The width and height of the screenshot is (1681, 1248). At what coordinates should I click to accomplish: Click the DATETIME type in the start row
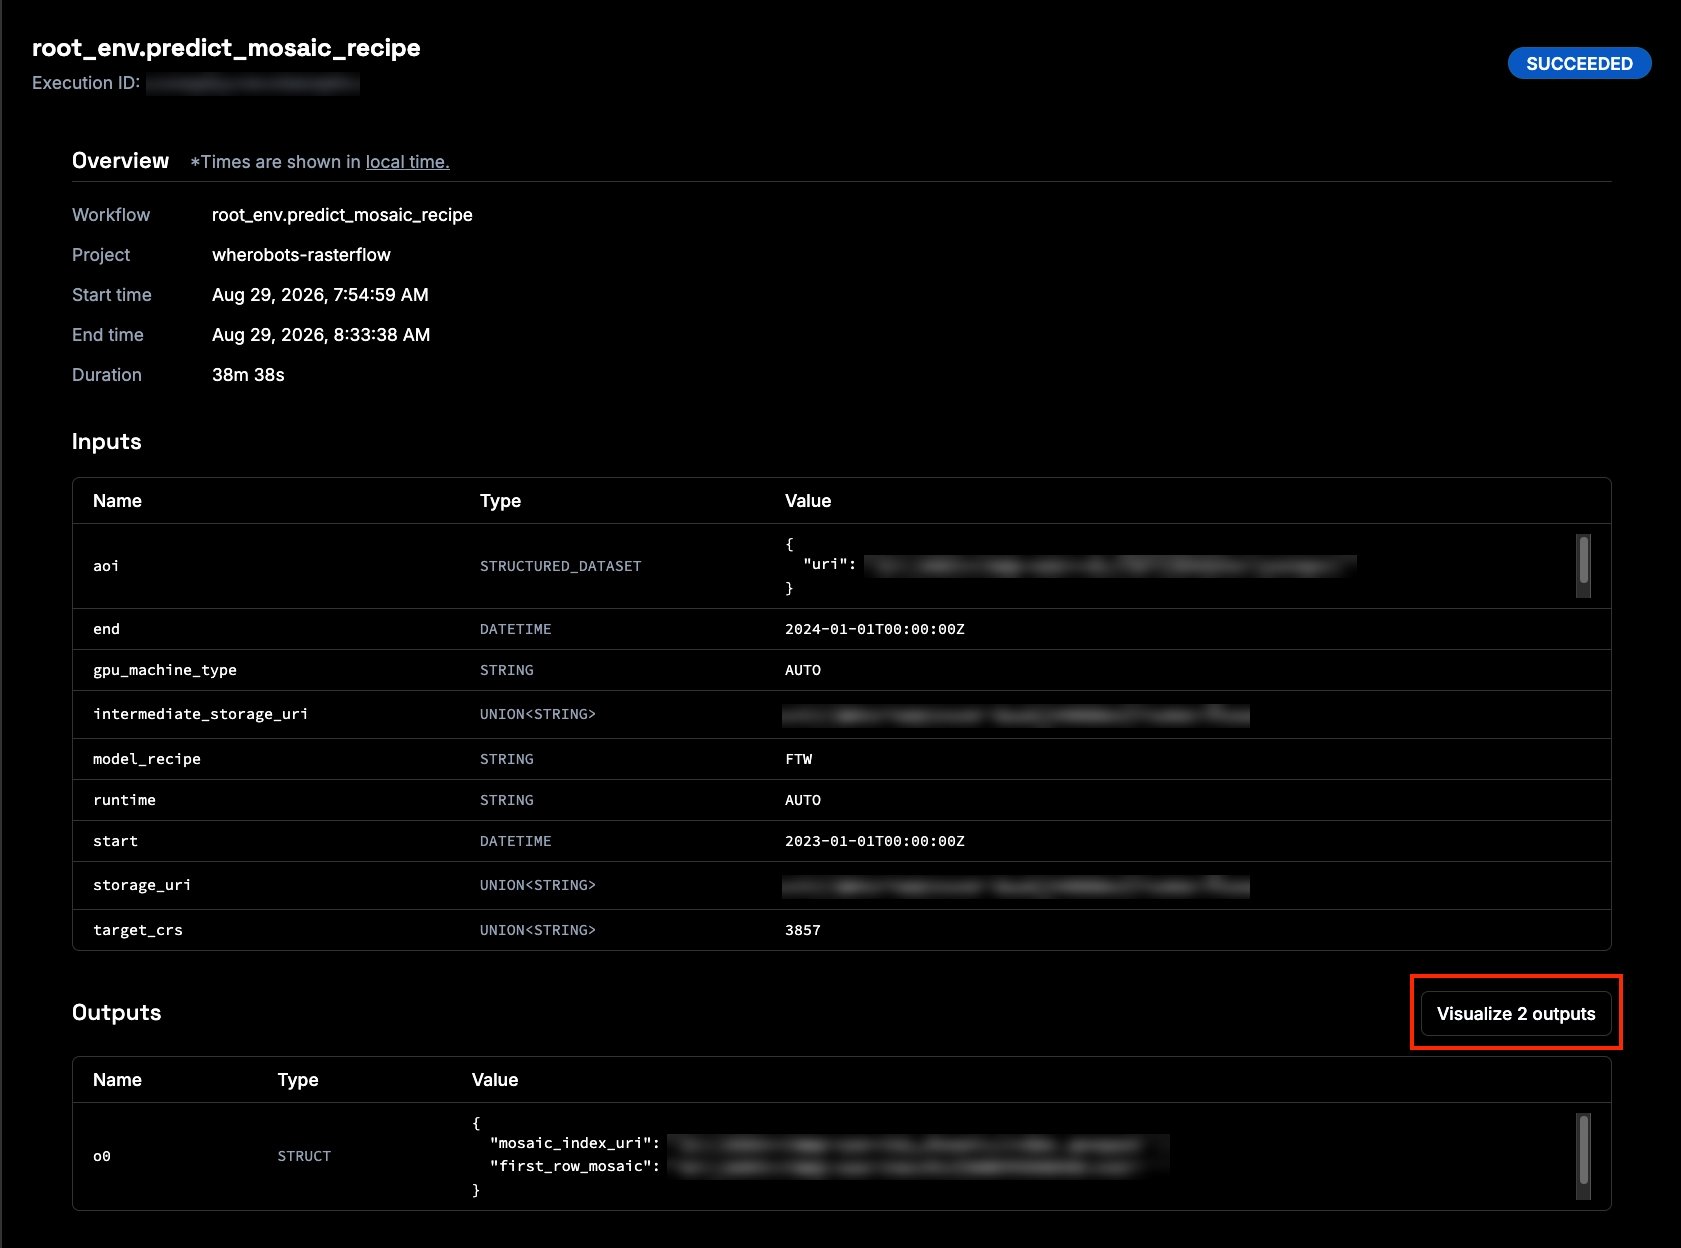tap(516, 841)
